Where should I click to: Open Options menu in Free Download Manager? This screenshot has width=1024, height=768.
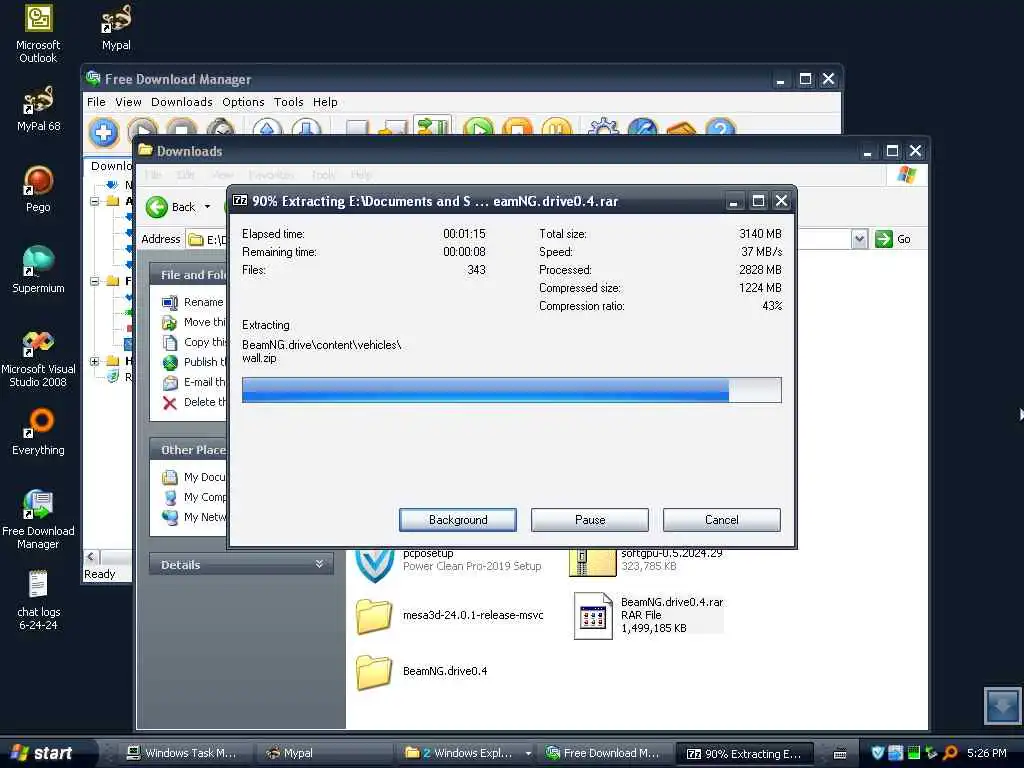tap(243, 102)
